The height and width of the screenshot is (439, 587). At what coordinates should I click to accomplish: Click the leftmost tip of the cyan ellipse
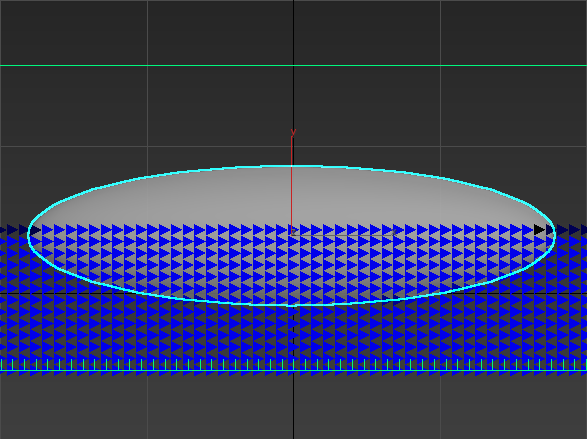[x=28, y=234]
